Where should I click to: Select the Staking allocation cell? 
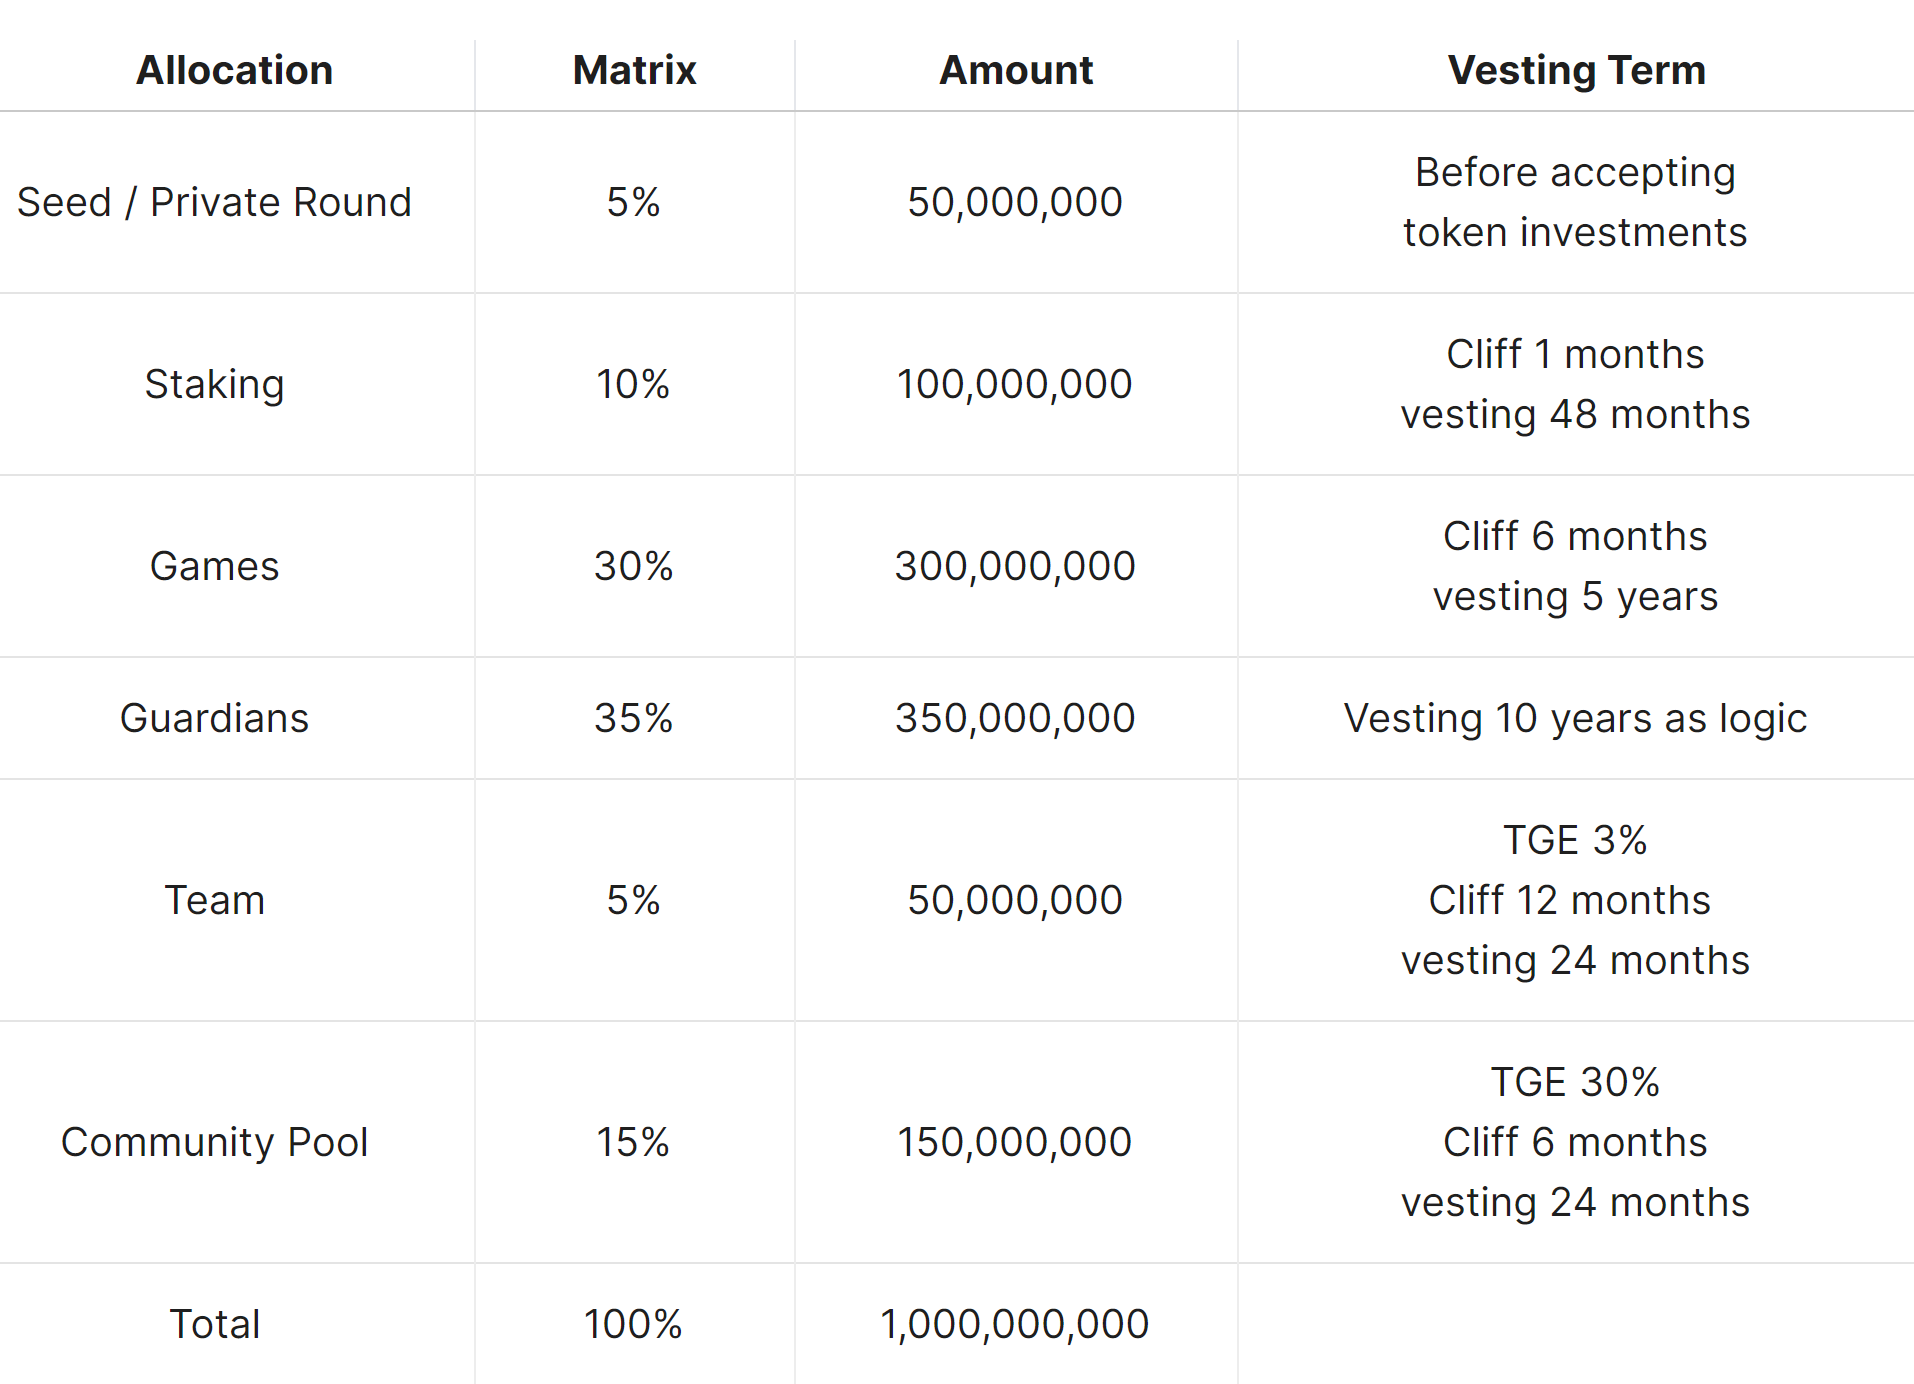pos(214,384)
